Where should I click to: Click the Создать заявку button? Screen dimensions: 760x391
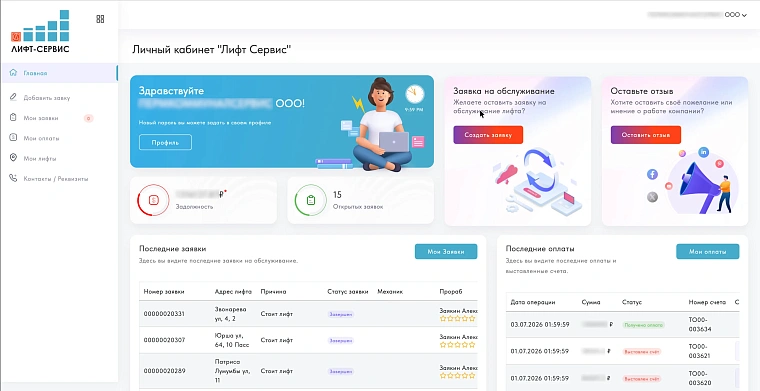point(488,135)
